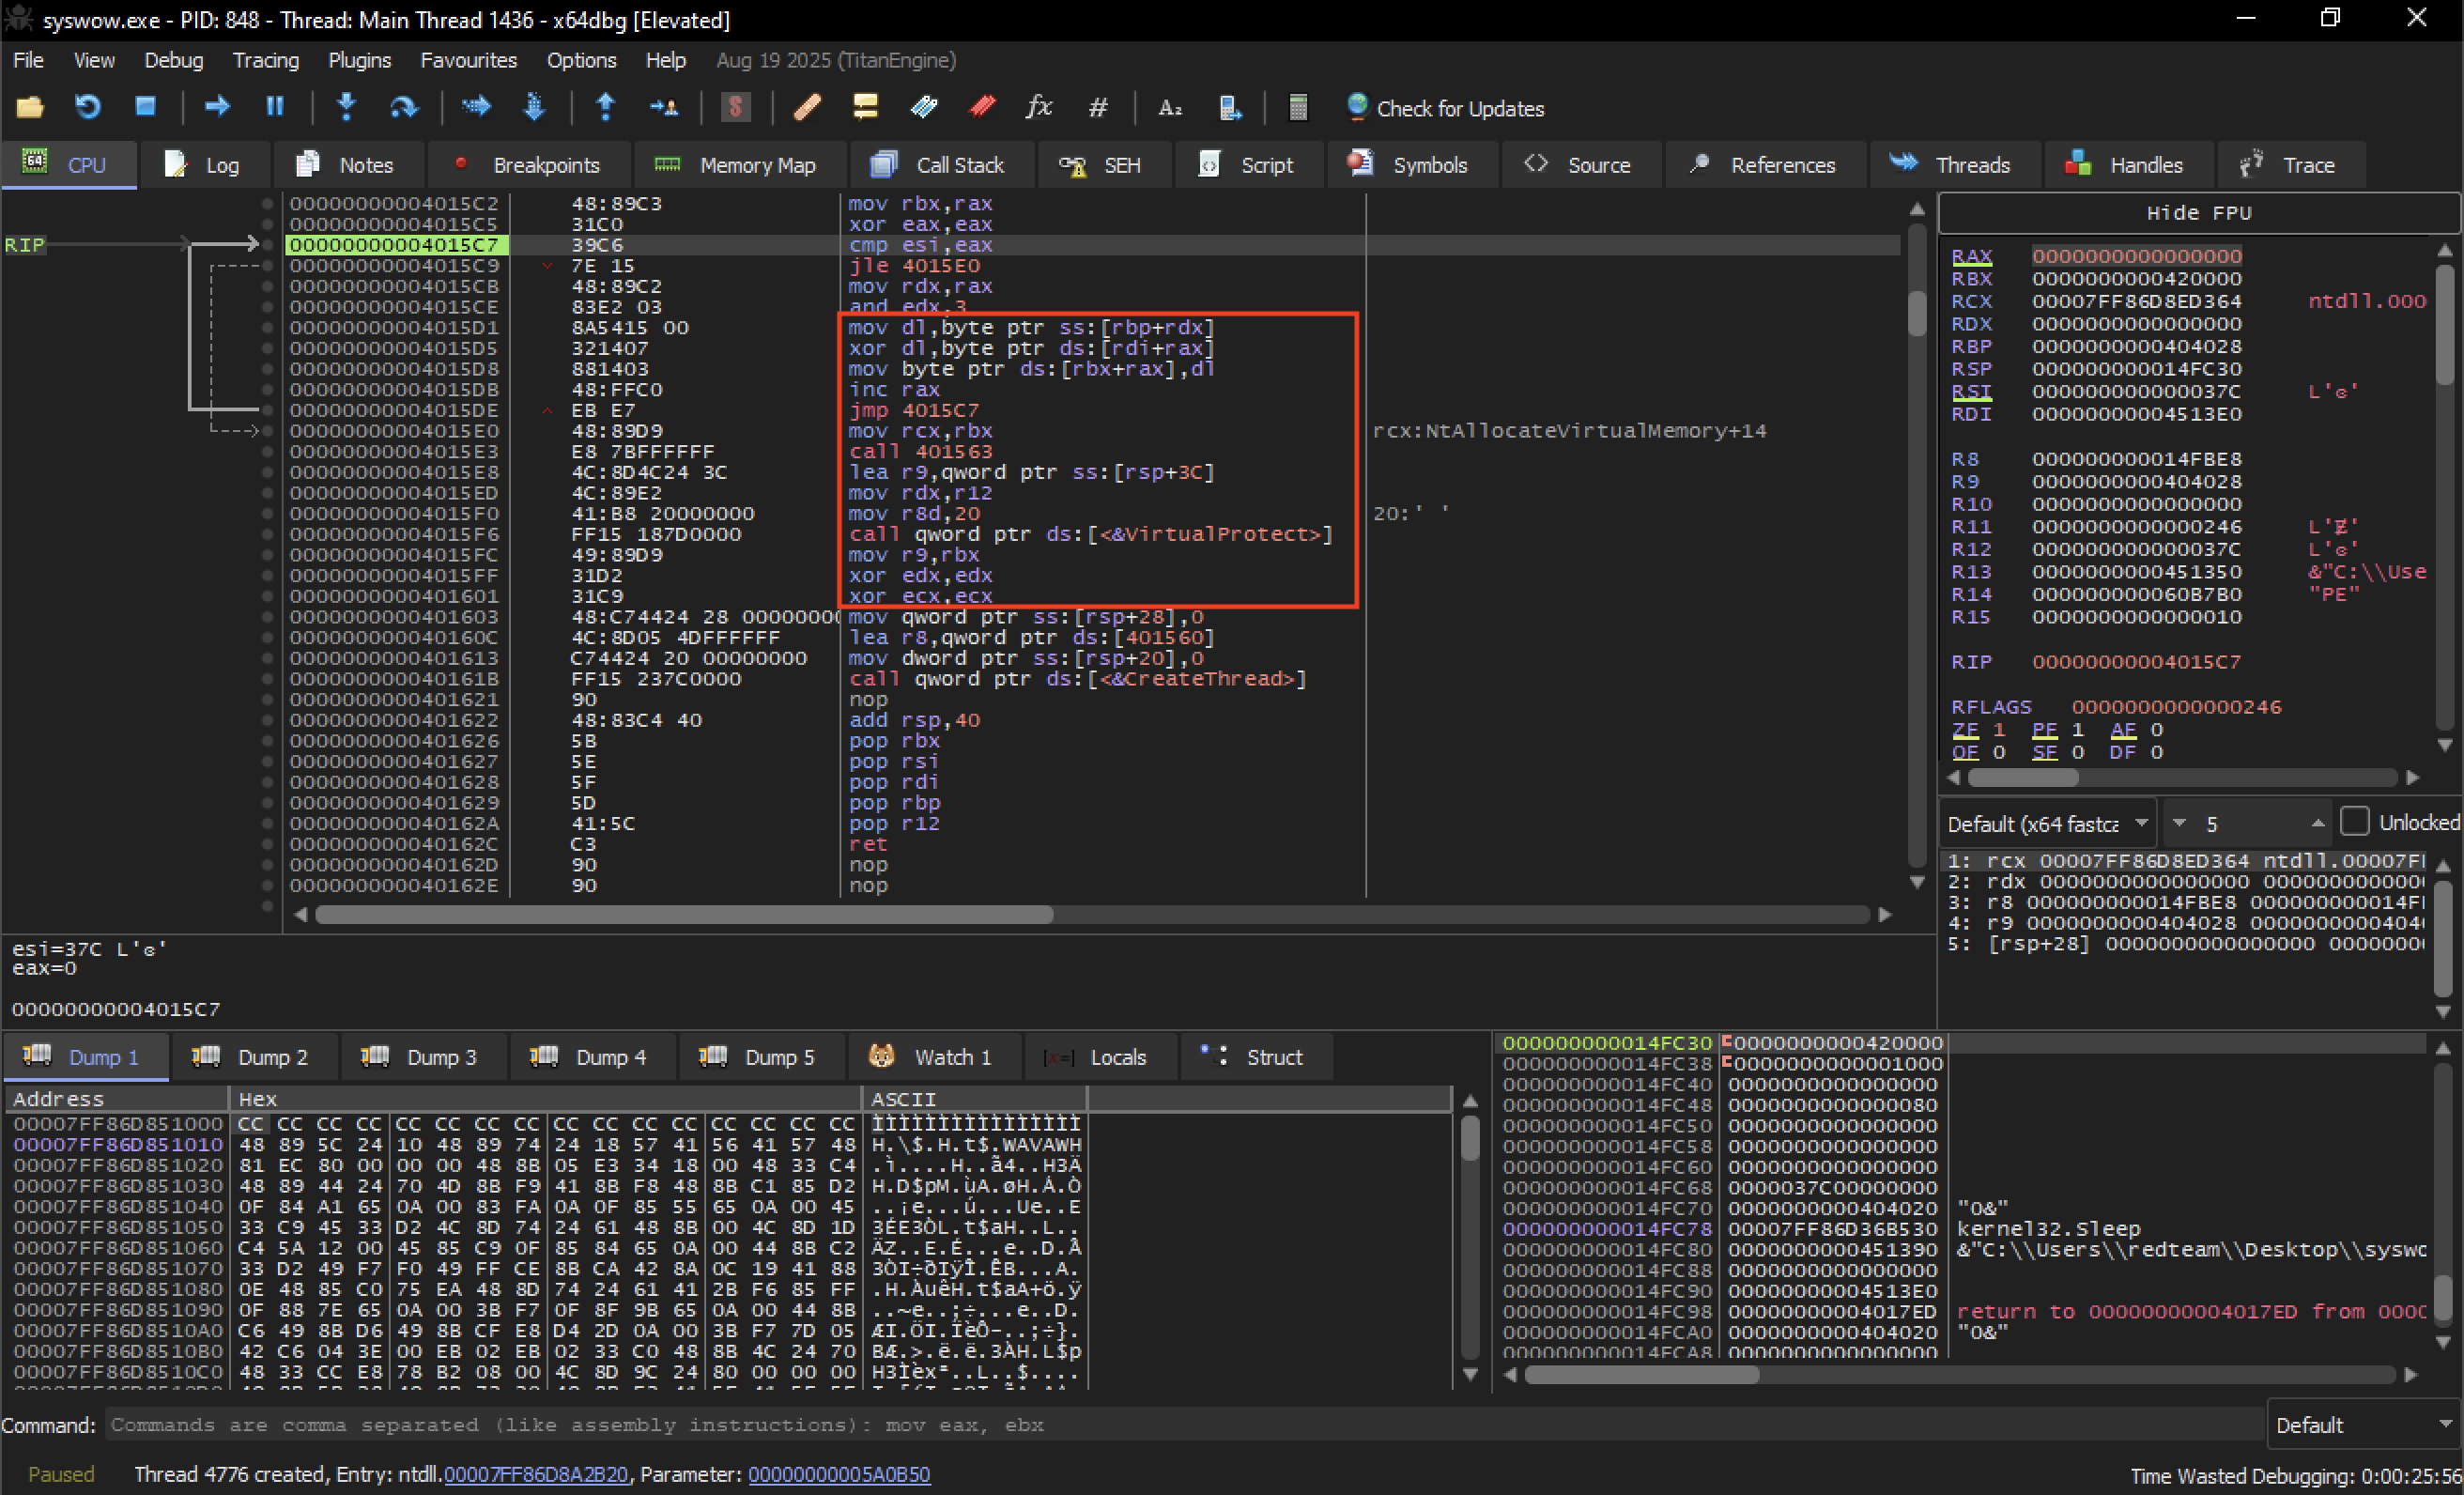Toggle the Unlocked checkbox

(x=2354, y=822)
